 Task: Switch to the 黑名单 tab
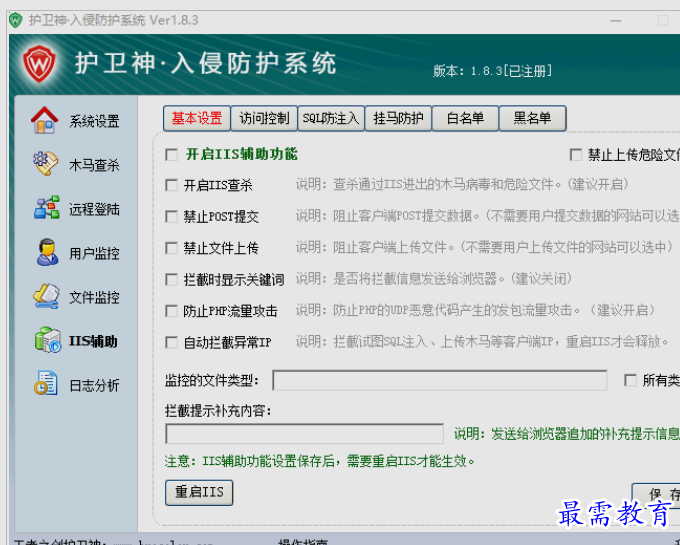533,118
